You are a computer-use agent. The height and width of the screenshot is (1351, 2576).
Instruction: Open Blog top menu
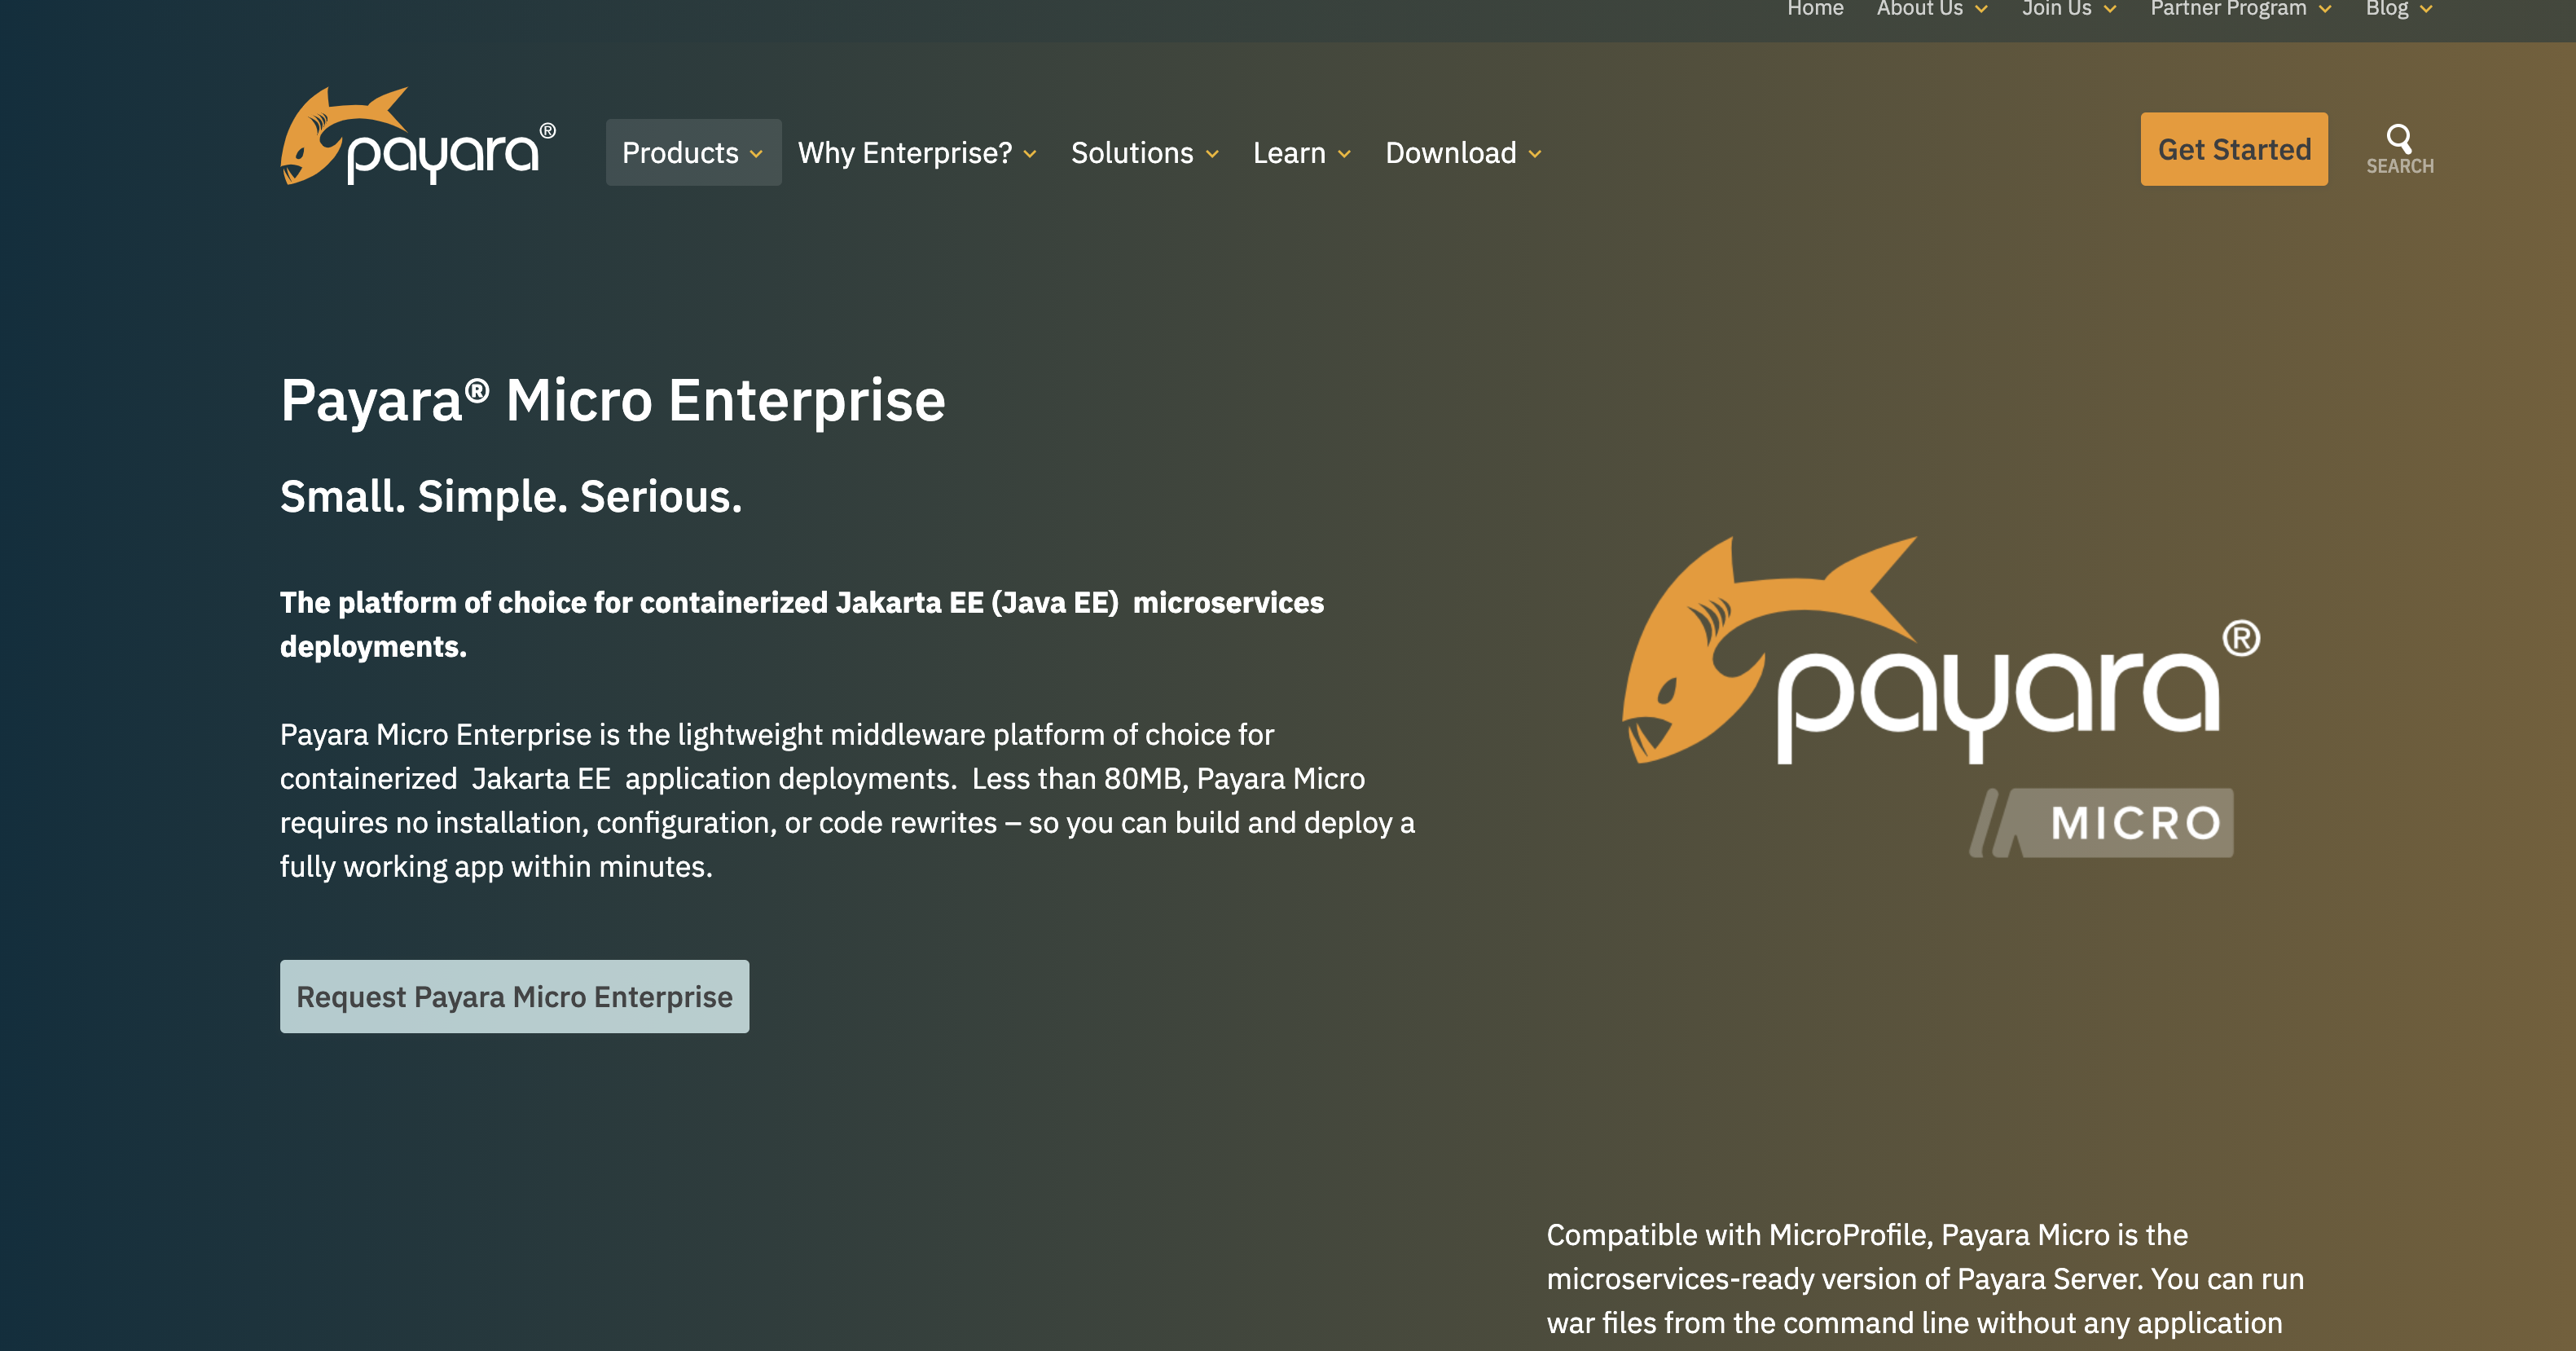click(x=2386, y=9)
